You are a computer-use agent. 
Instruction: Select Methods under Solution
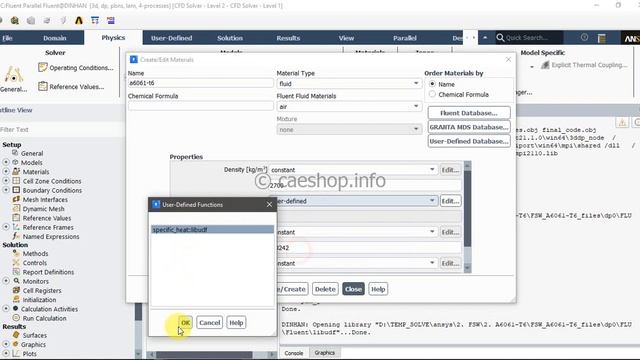point(35,253)
